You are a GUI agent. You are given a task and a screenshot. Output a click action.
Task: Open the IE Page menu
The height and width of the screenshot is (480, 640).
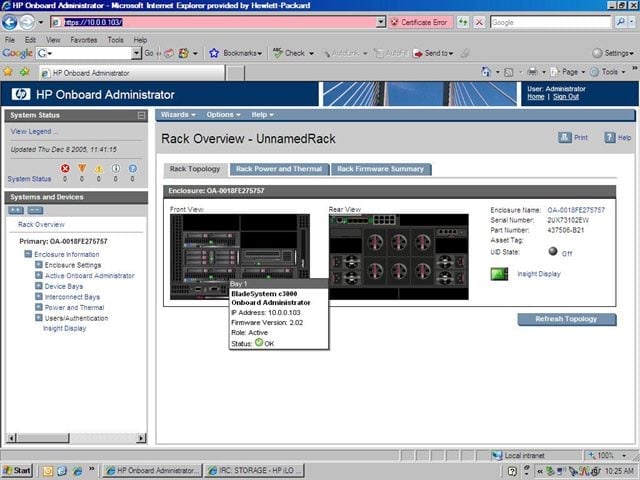point(568,72)
